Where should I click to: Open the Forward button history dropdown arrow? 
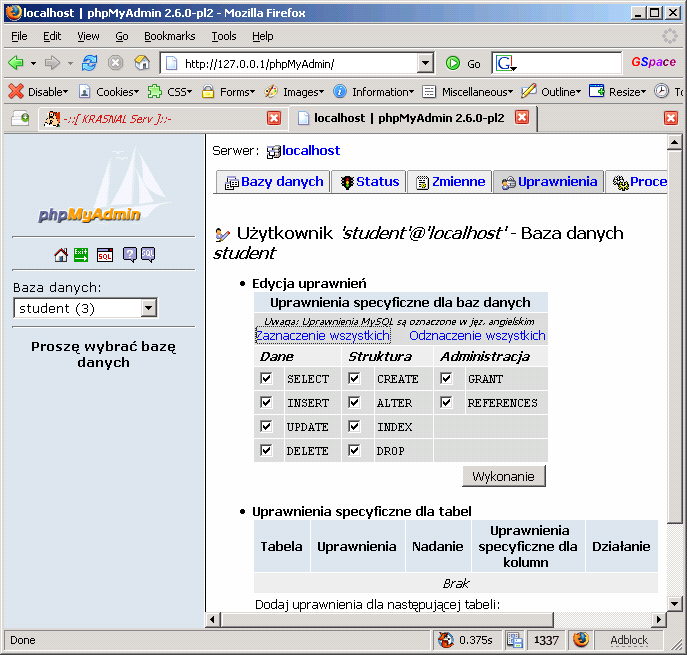70,64
